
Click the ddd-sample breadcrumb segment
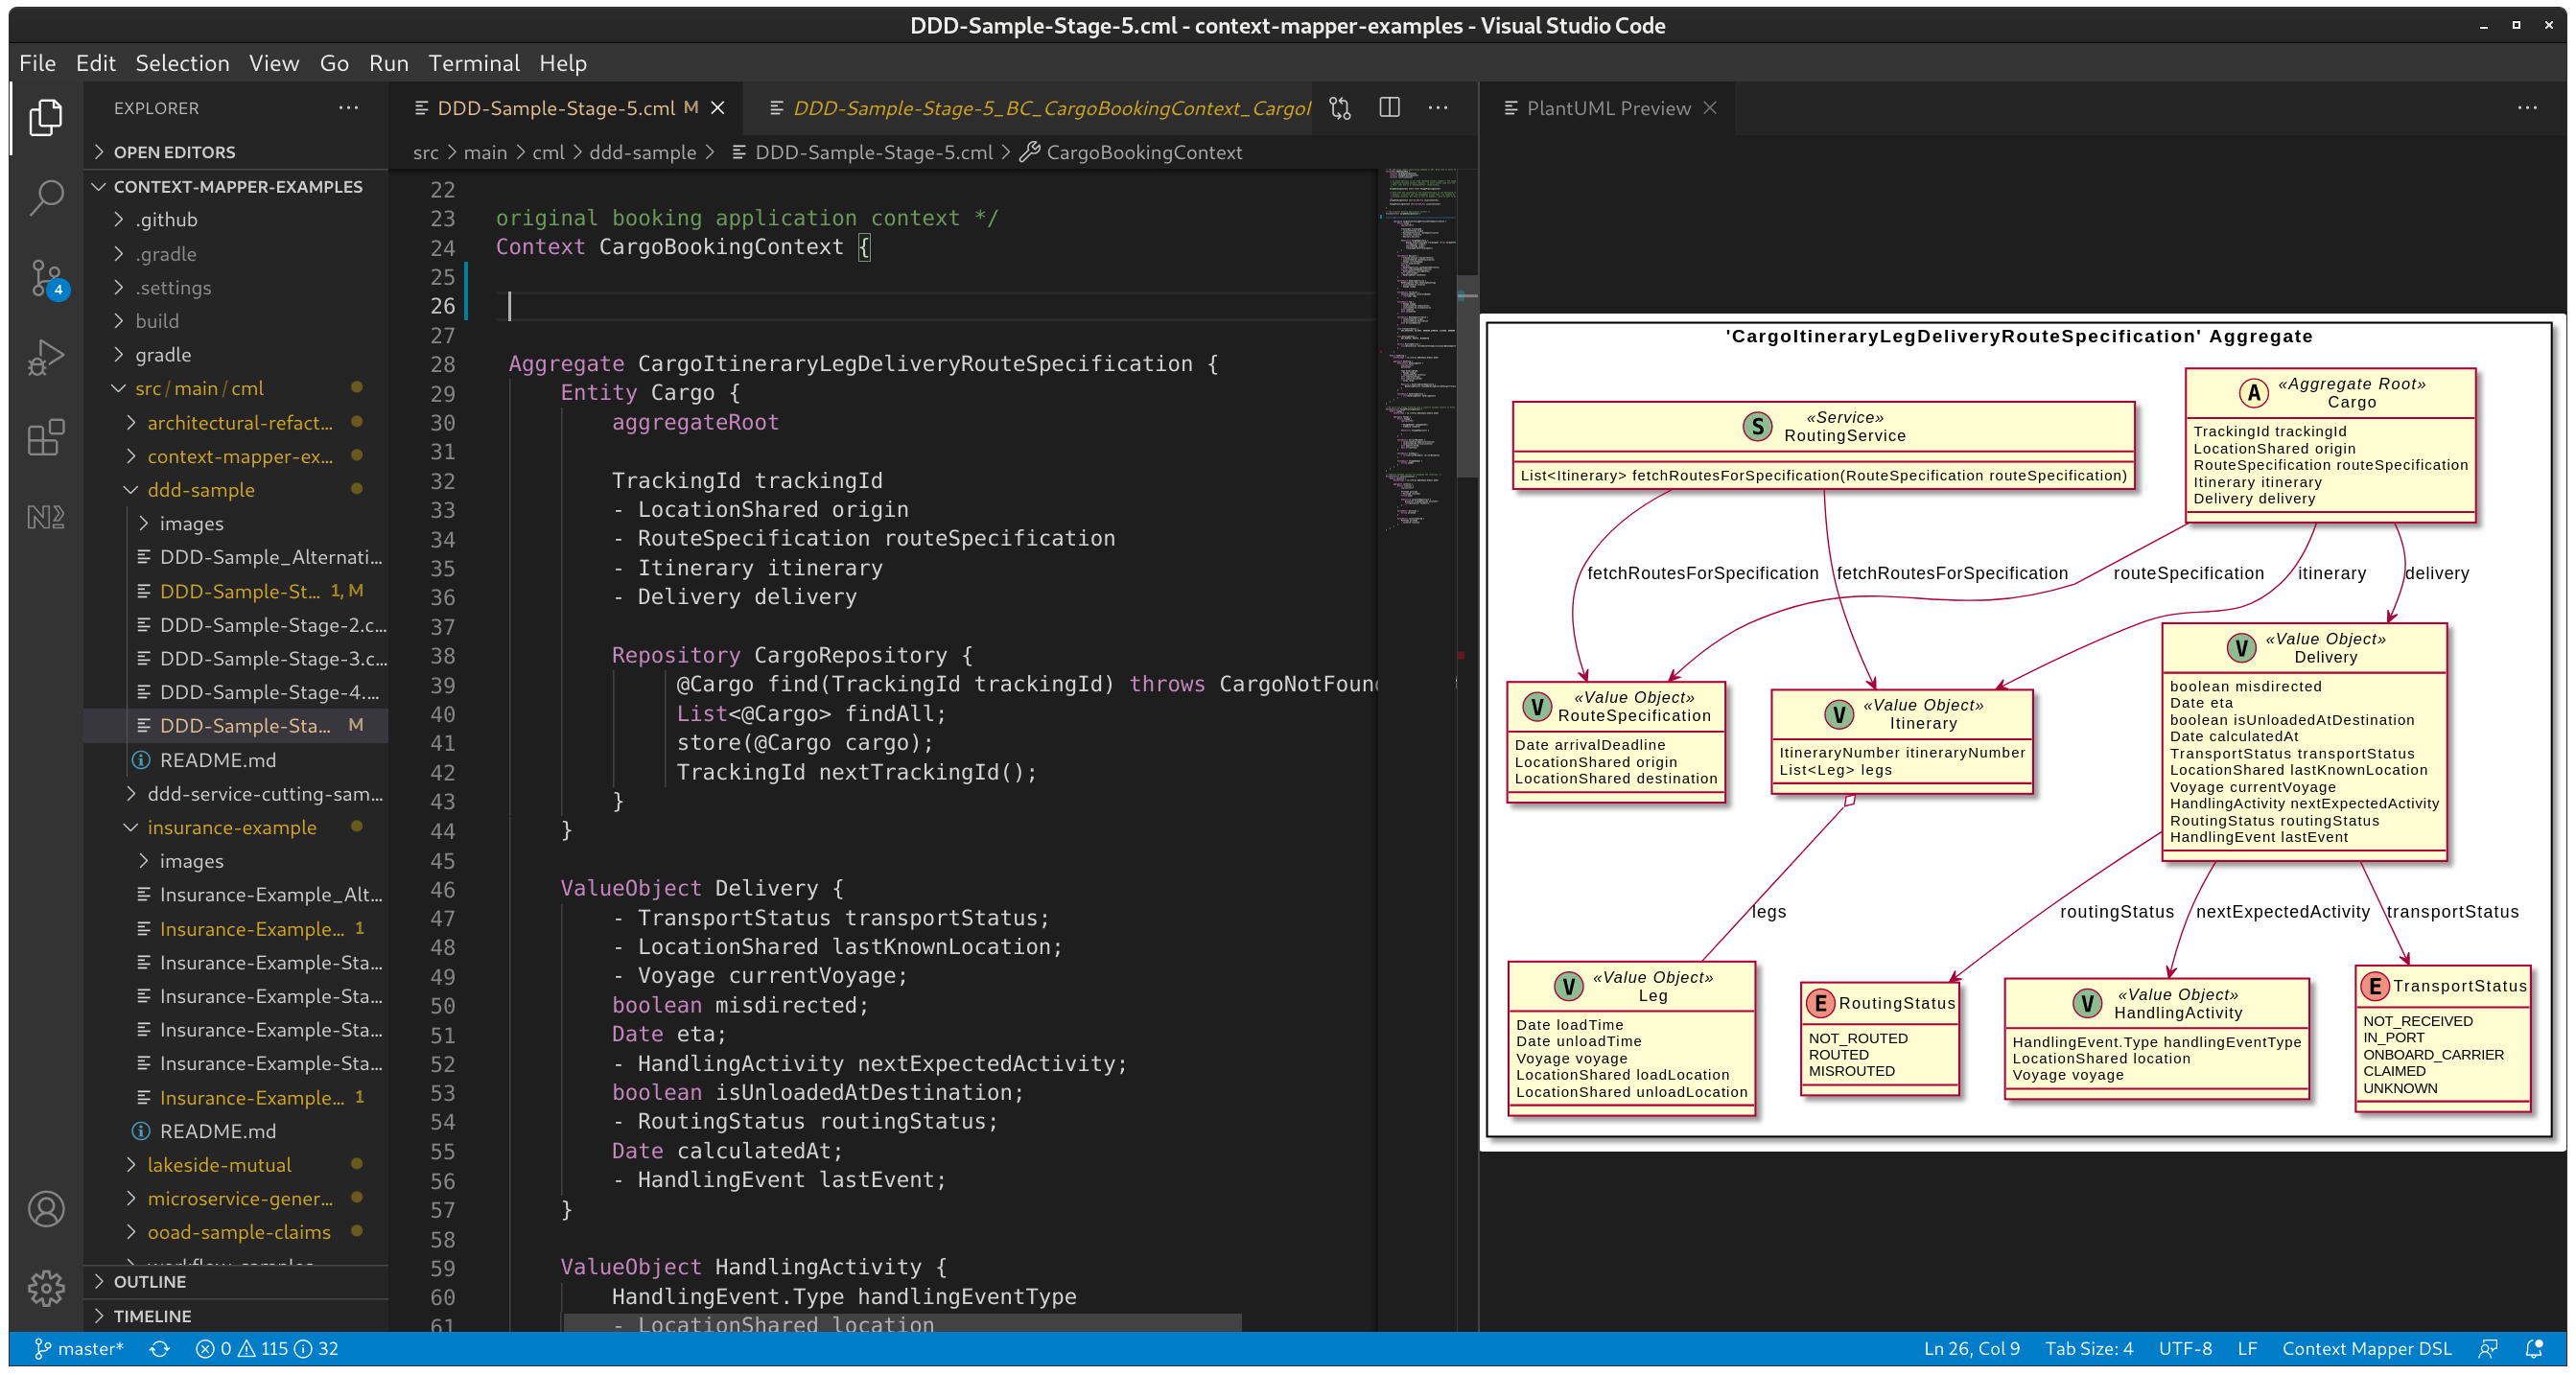point(642,152)
